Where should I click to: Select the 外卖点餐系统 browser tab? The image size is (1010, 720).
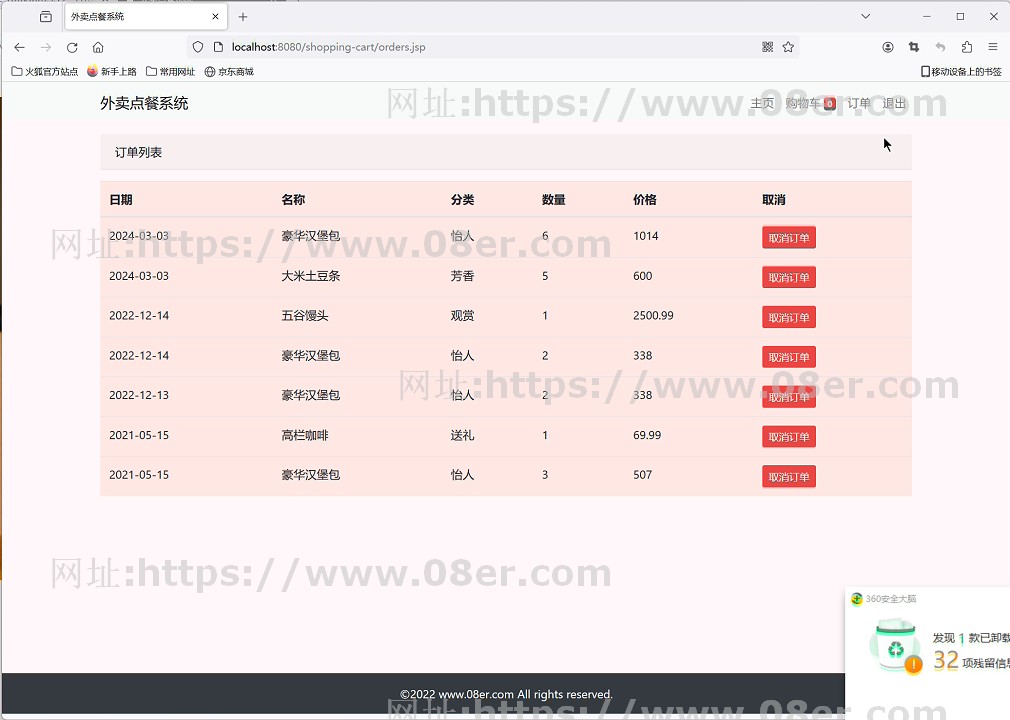146,17
